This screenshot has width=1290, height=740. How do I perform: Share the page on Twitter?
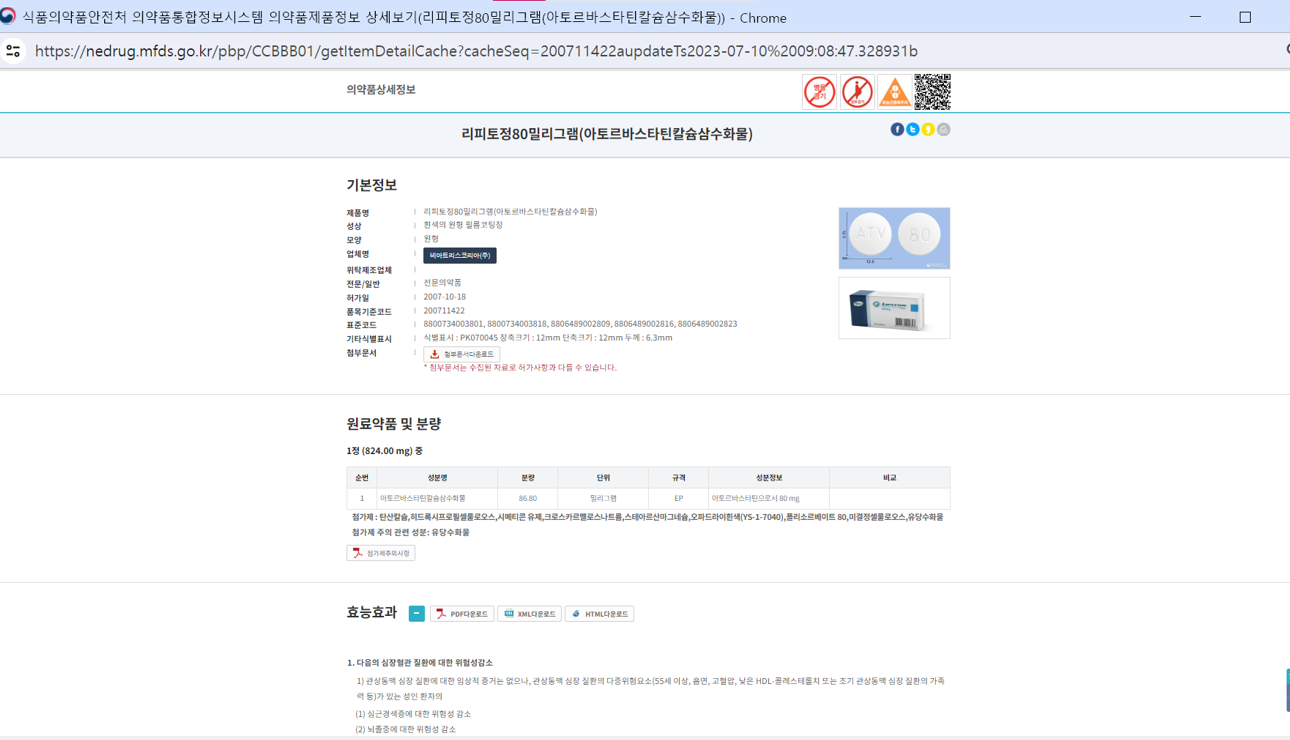(912, 129)
